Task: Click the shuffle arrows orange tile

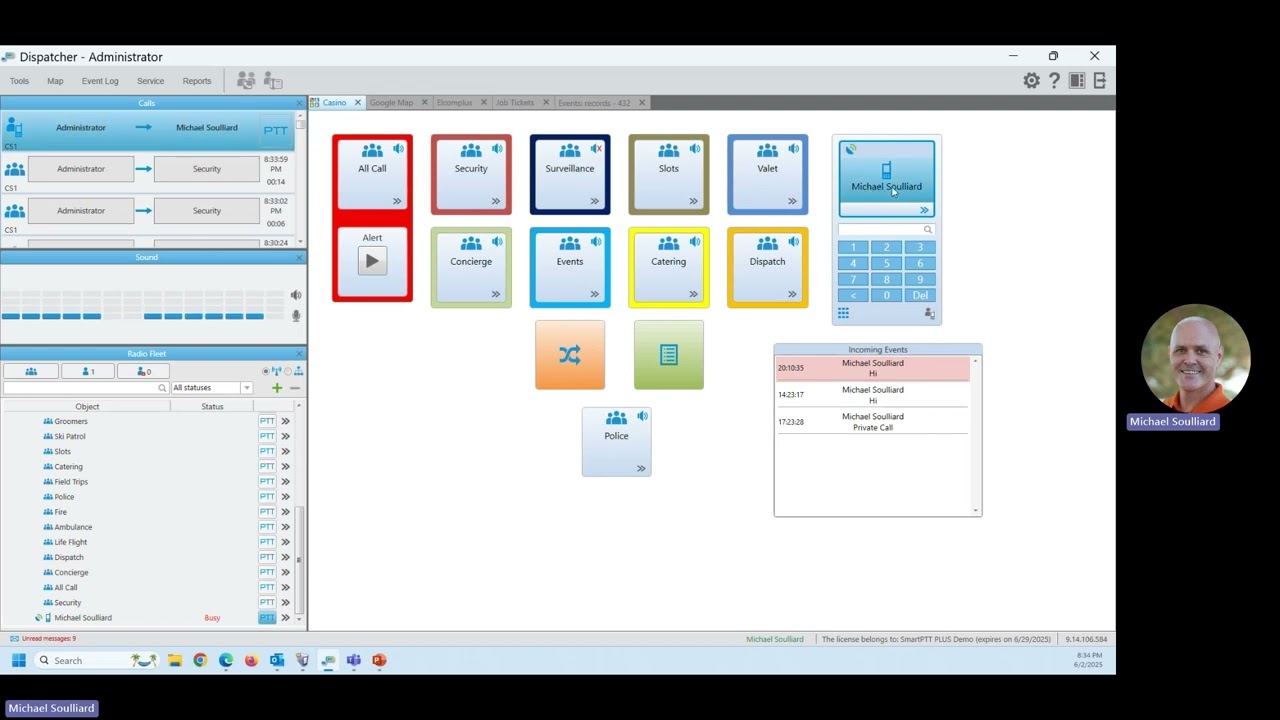Action: pos(570,355)
